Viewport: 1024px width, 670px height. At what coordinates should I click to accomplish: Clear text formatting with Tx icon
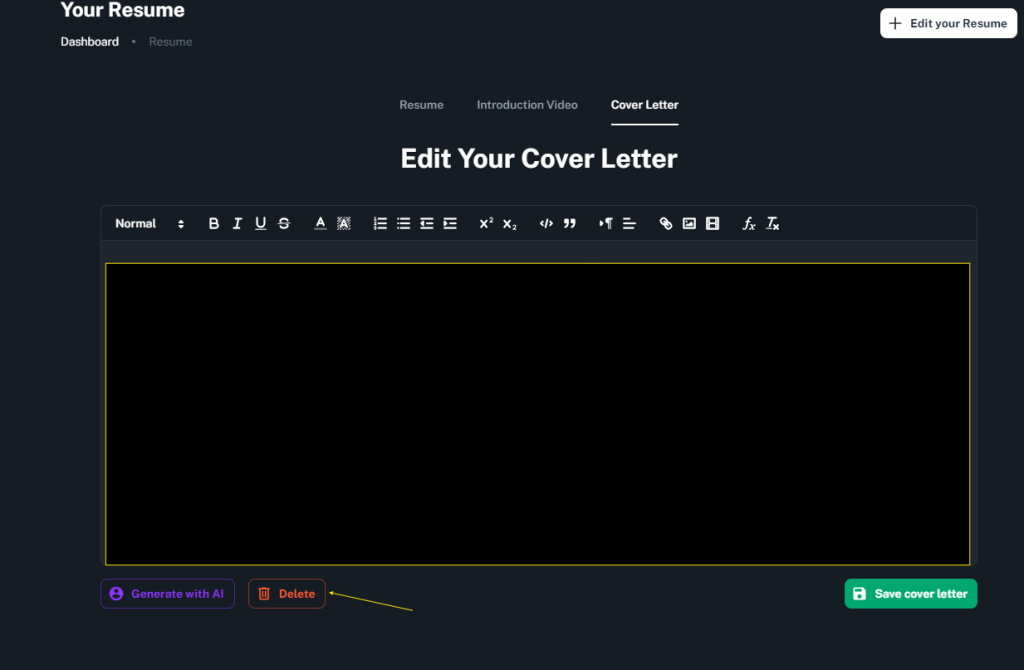(x=772, y=223)
